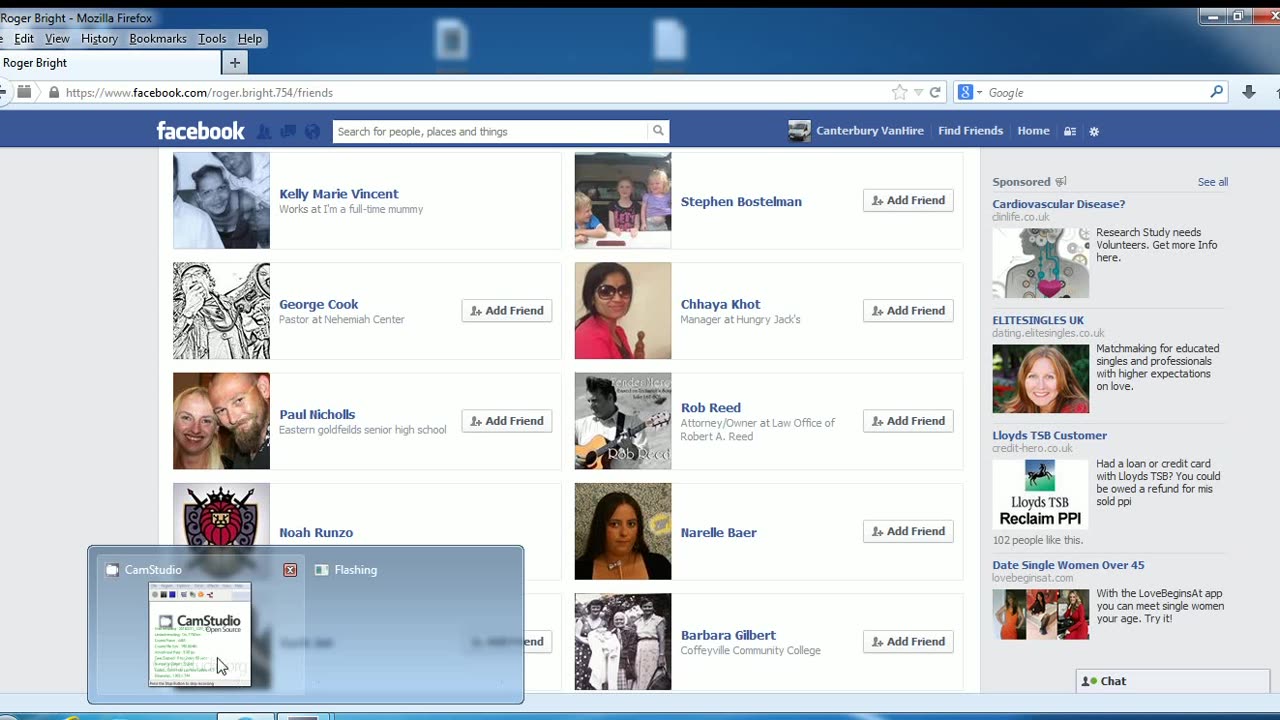Add Paul Nicholls as friend
The height and width of the screenshot is (720, 1280).
point(507,421)
